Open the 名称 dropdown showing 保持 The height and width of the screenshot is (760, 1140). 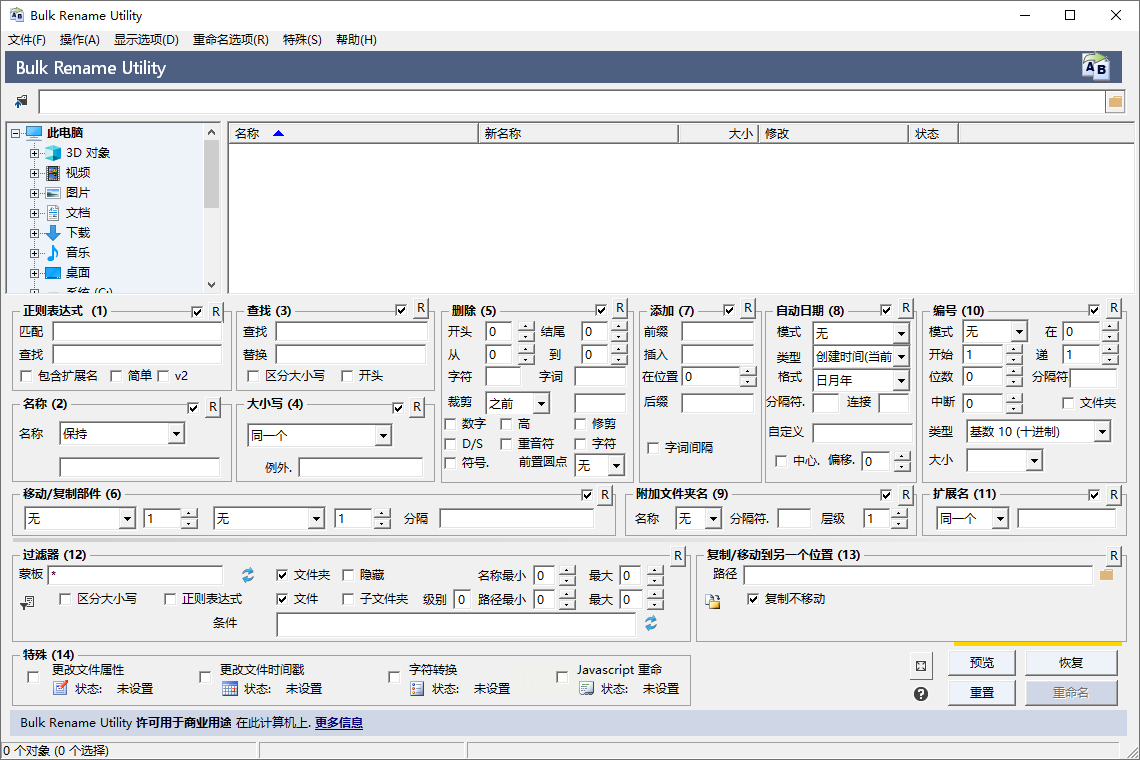coord(176,434)
